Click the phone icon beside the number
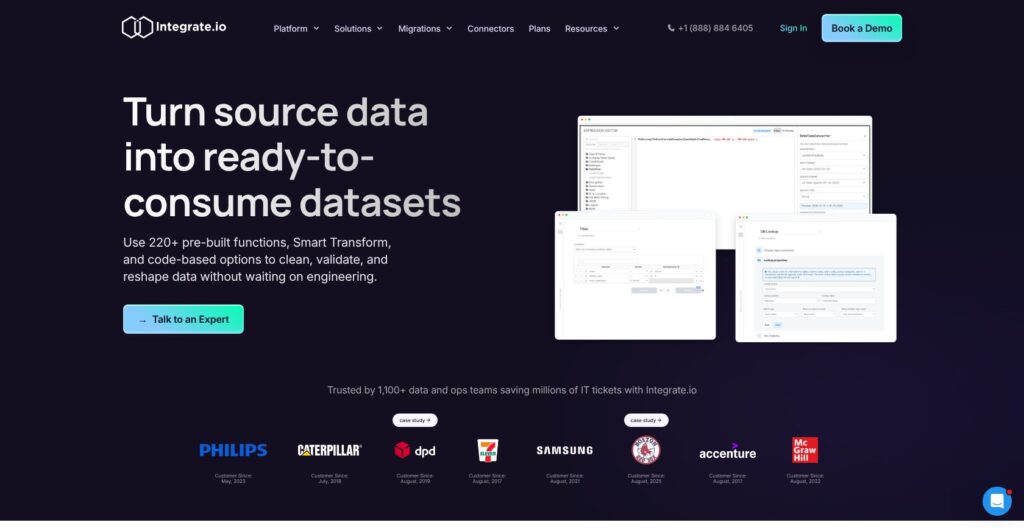The height and width of the screenshot is (528, 1024). click(x=671, y=28)
